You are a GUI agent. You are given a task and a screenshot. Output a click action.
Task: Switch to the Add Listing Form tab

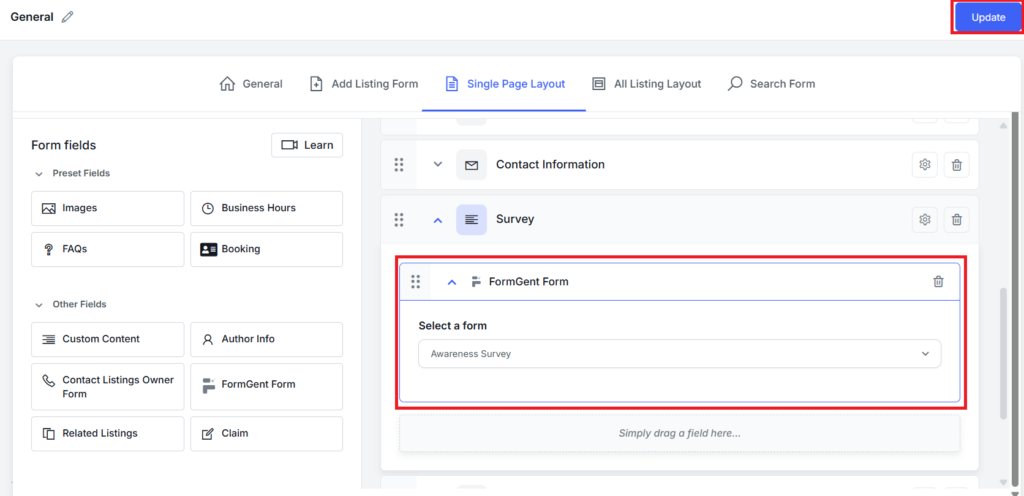pos(364,84)
